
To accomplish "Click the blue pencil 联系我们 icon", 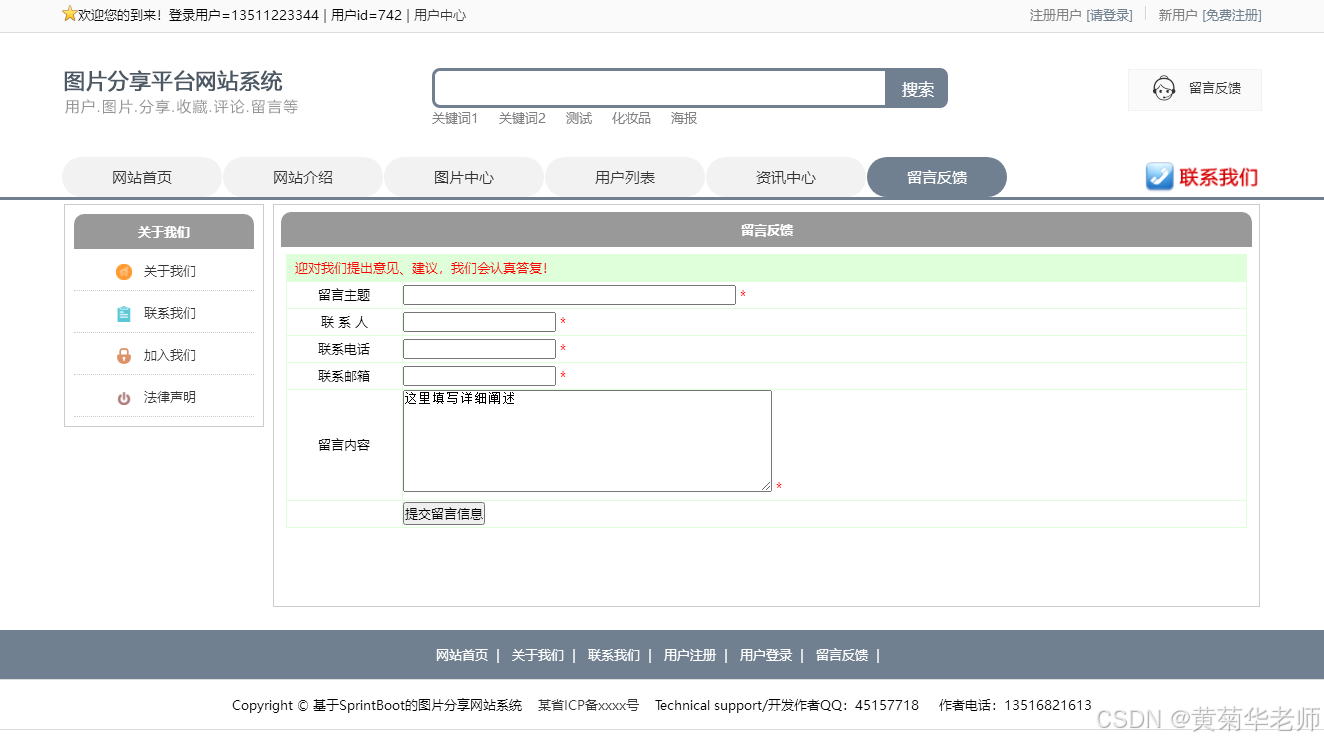I will tap(1159, 177).
